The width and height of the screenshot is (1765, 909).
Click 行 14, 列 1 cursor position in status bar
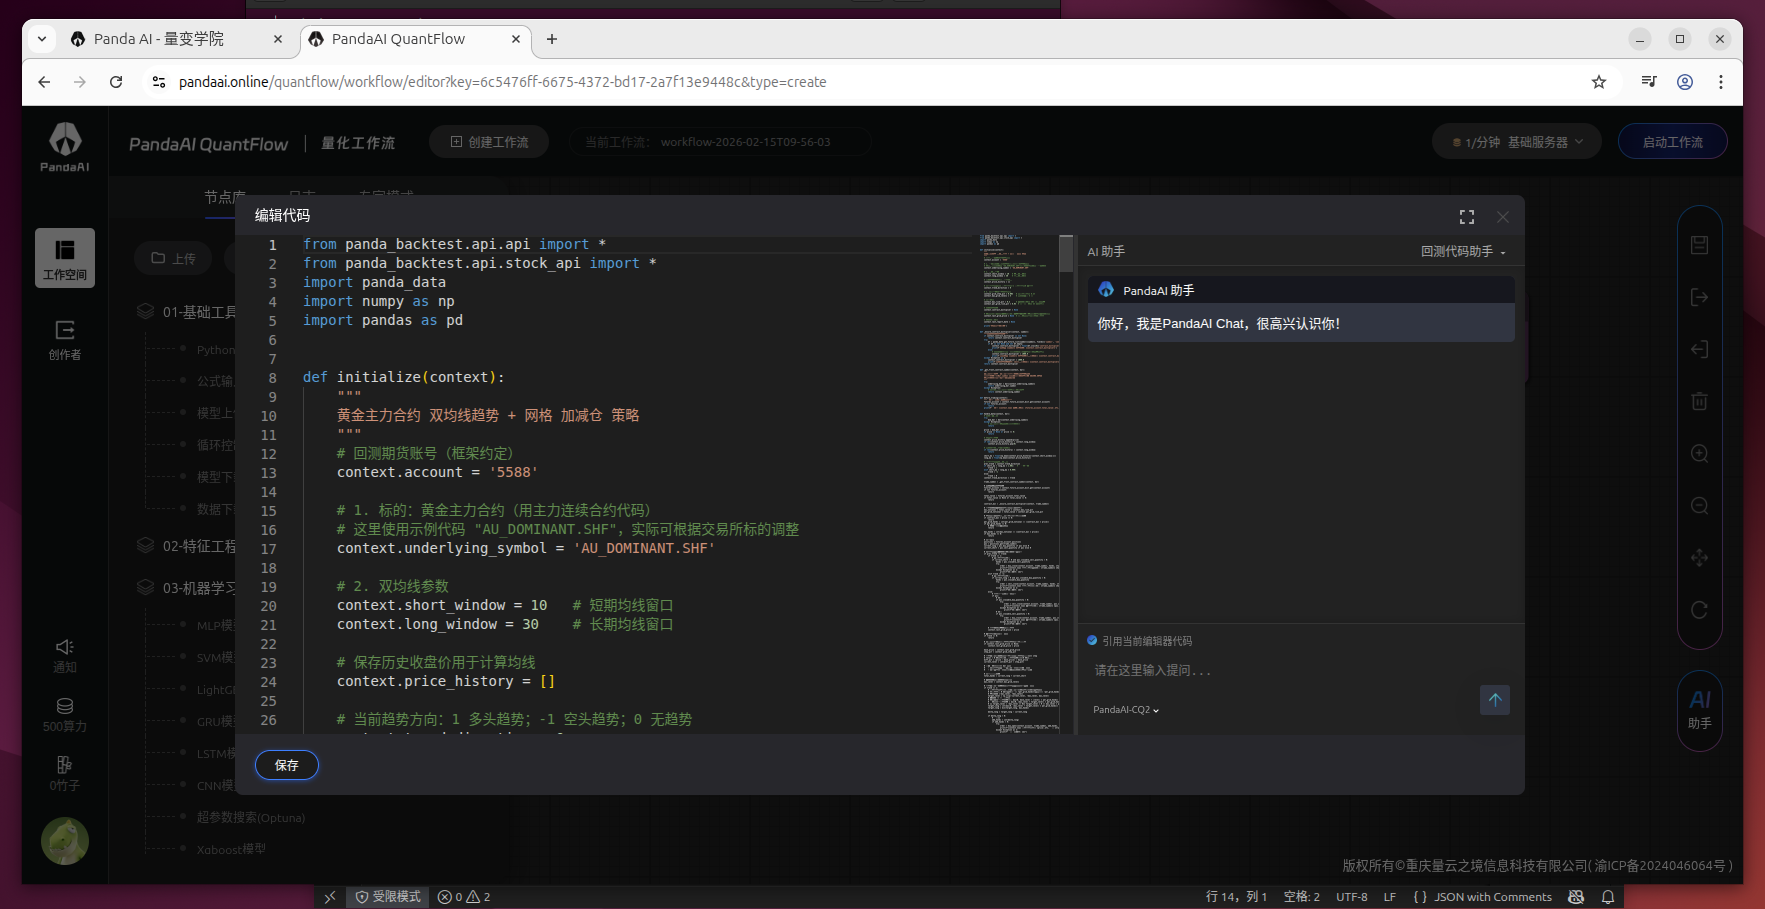[1236, 897]
